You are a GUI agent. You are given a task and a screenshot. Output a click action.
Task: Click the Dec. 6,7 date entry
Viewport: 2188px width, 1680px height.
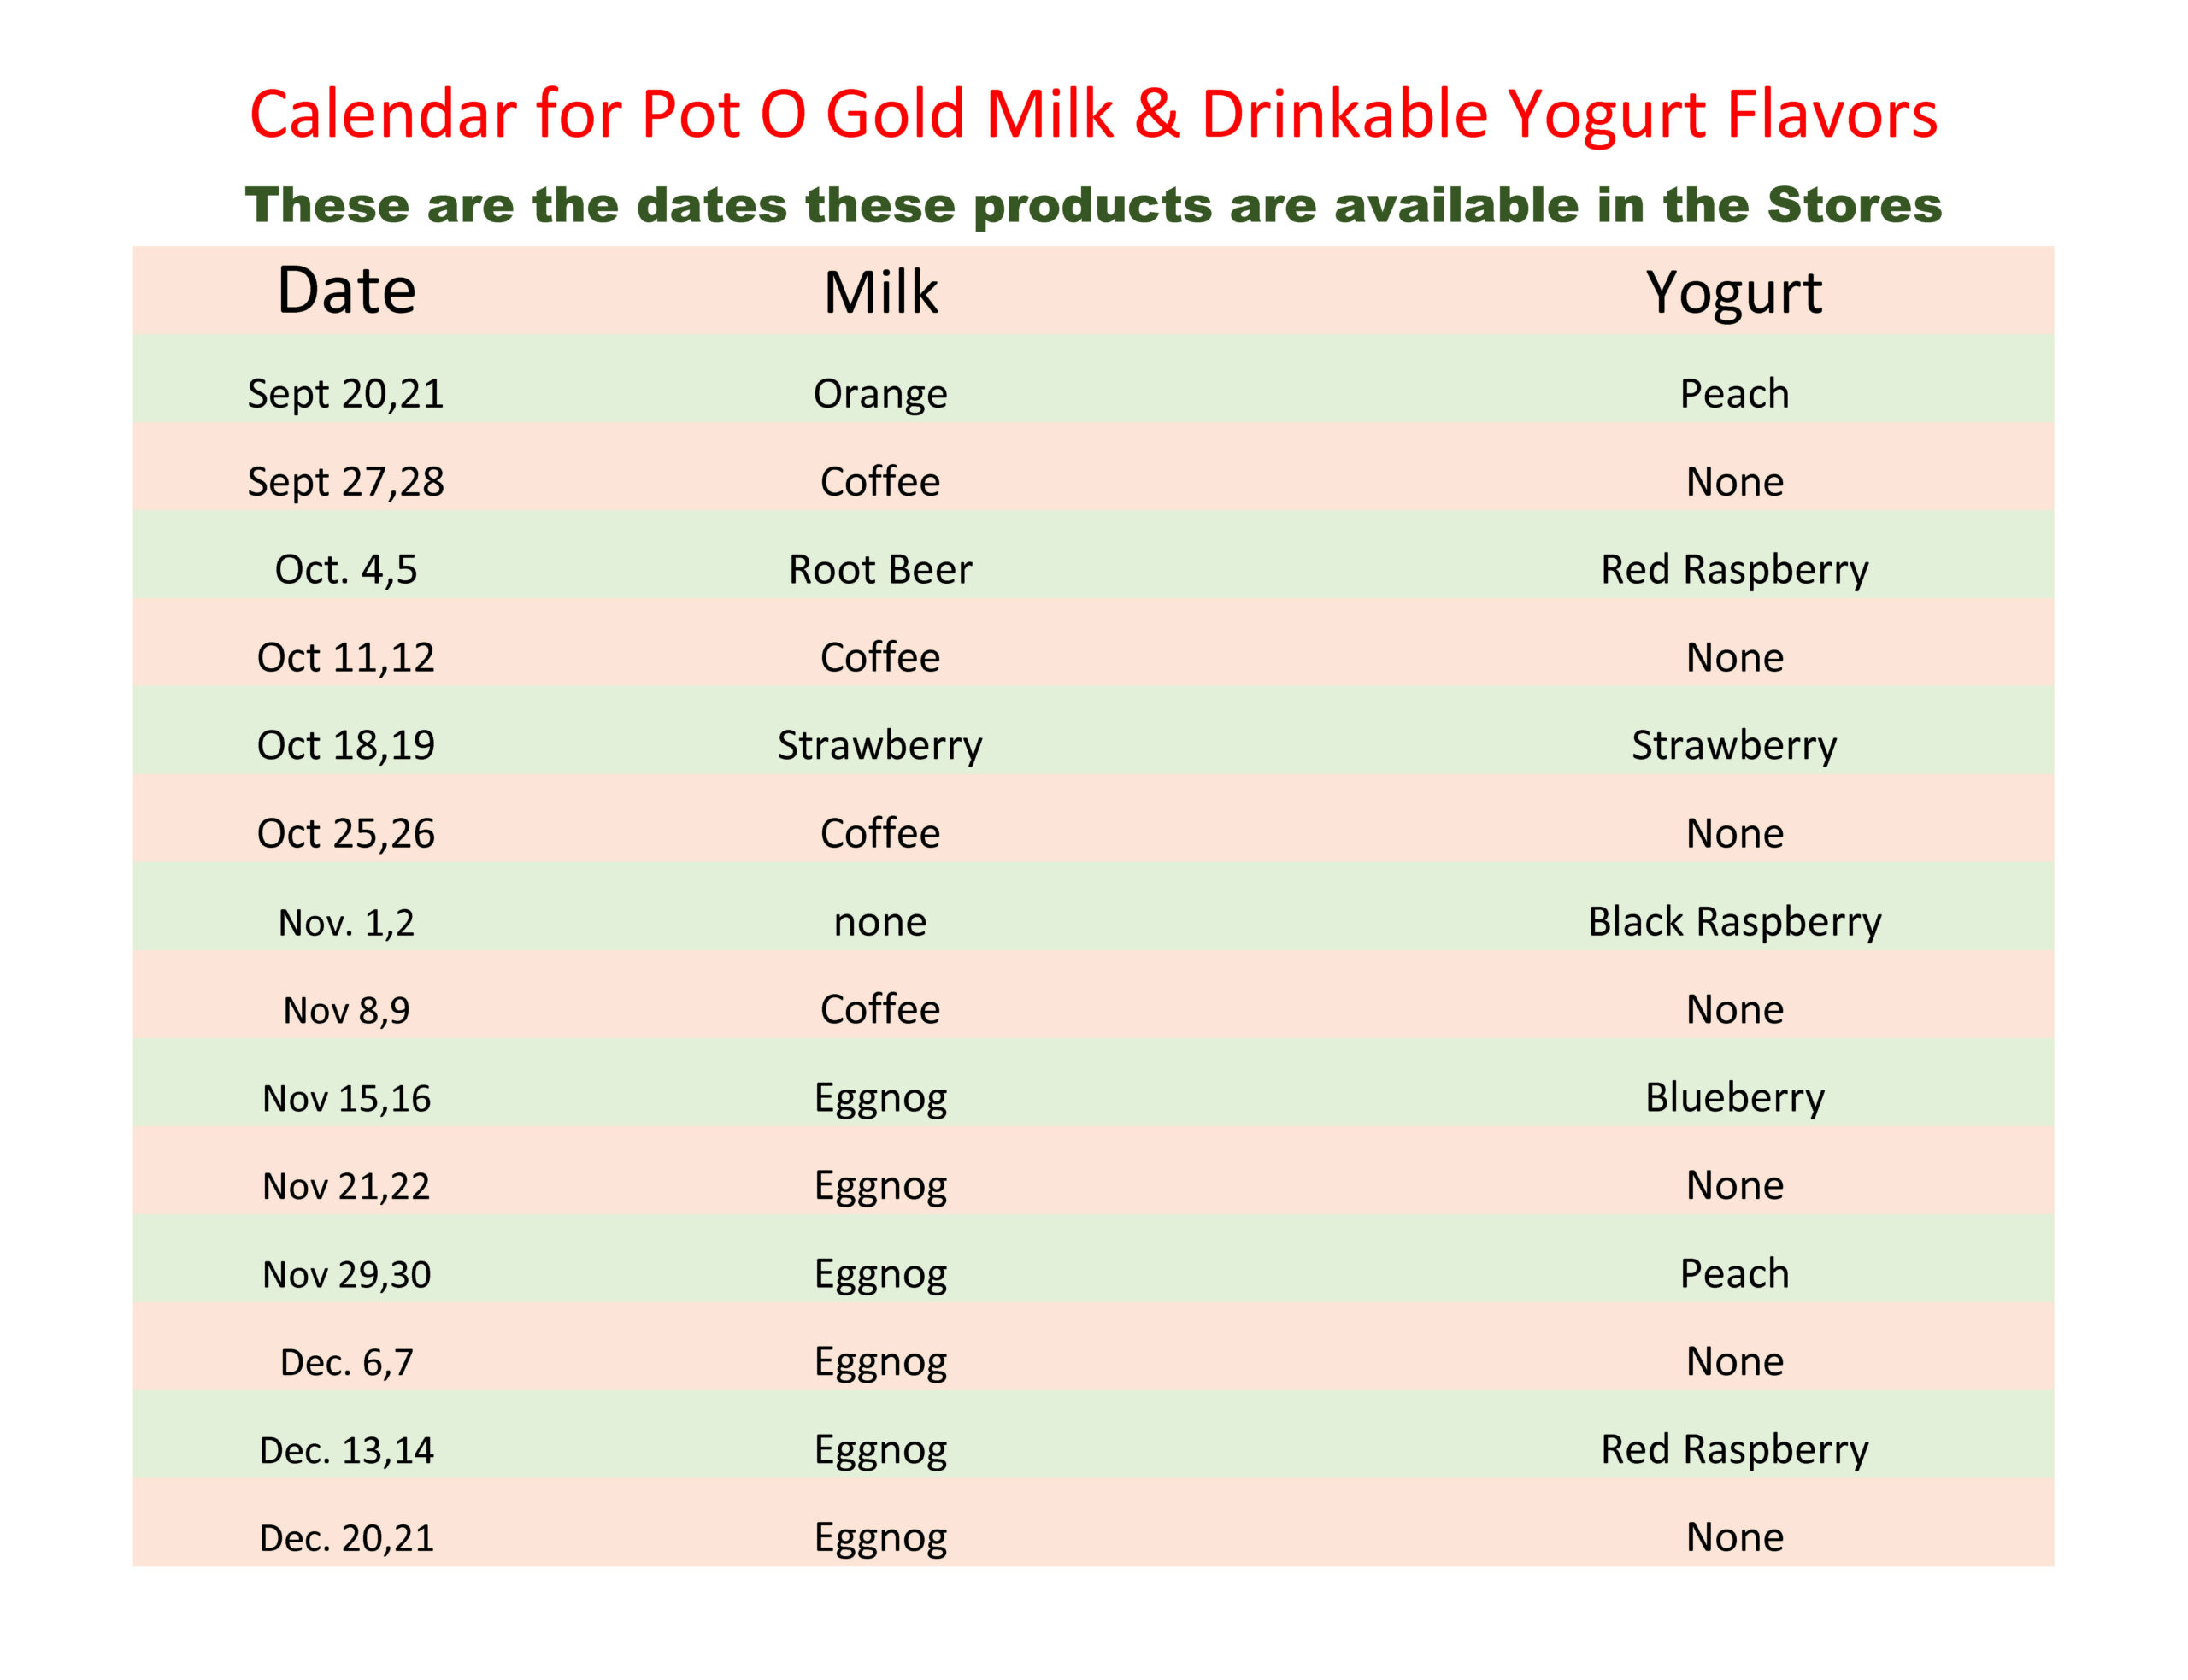(346, 1362)
